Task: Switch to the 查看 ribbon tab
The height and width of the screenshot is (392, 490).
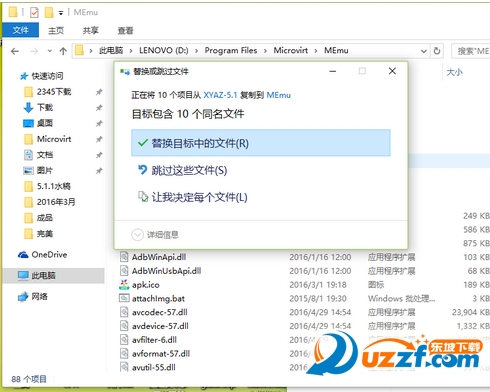Action: coord(125,31)
